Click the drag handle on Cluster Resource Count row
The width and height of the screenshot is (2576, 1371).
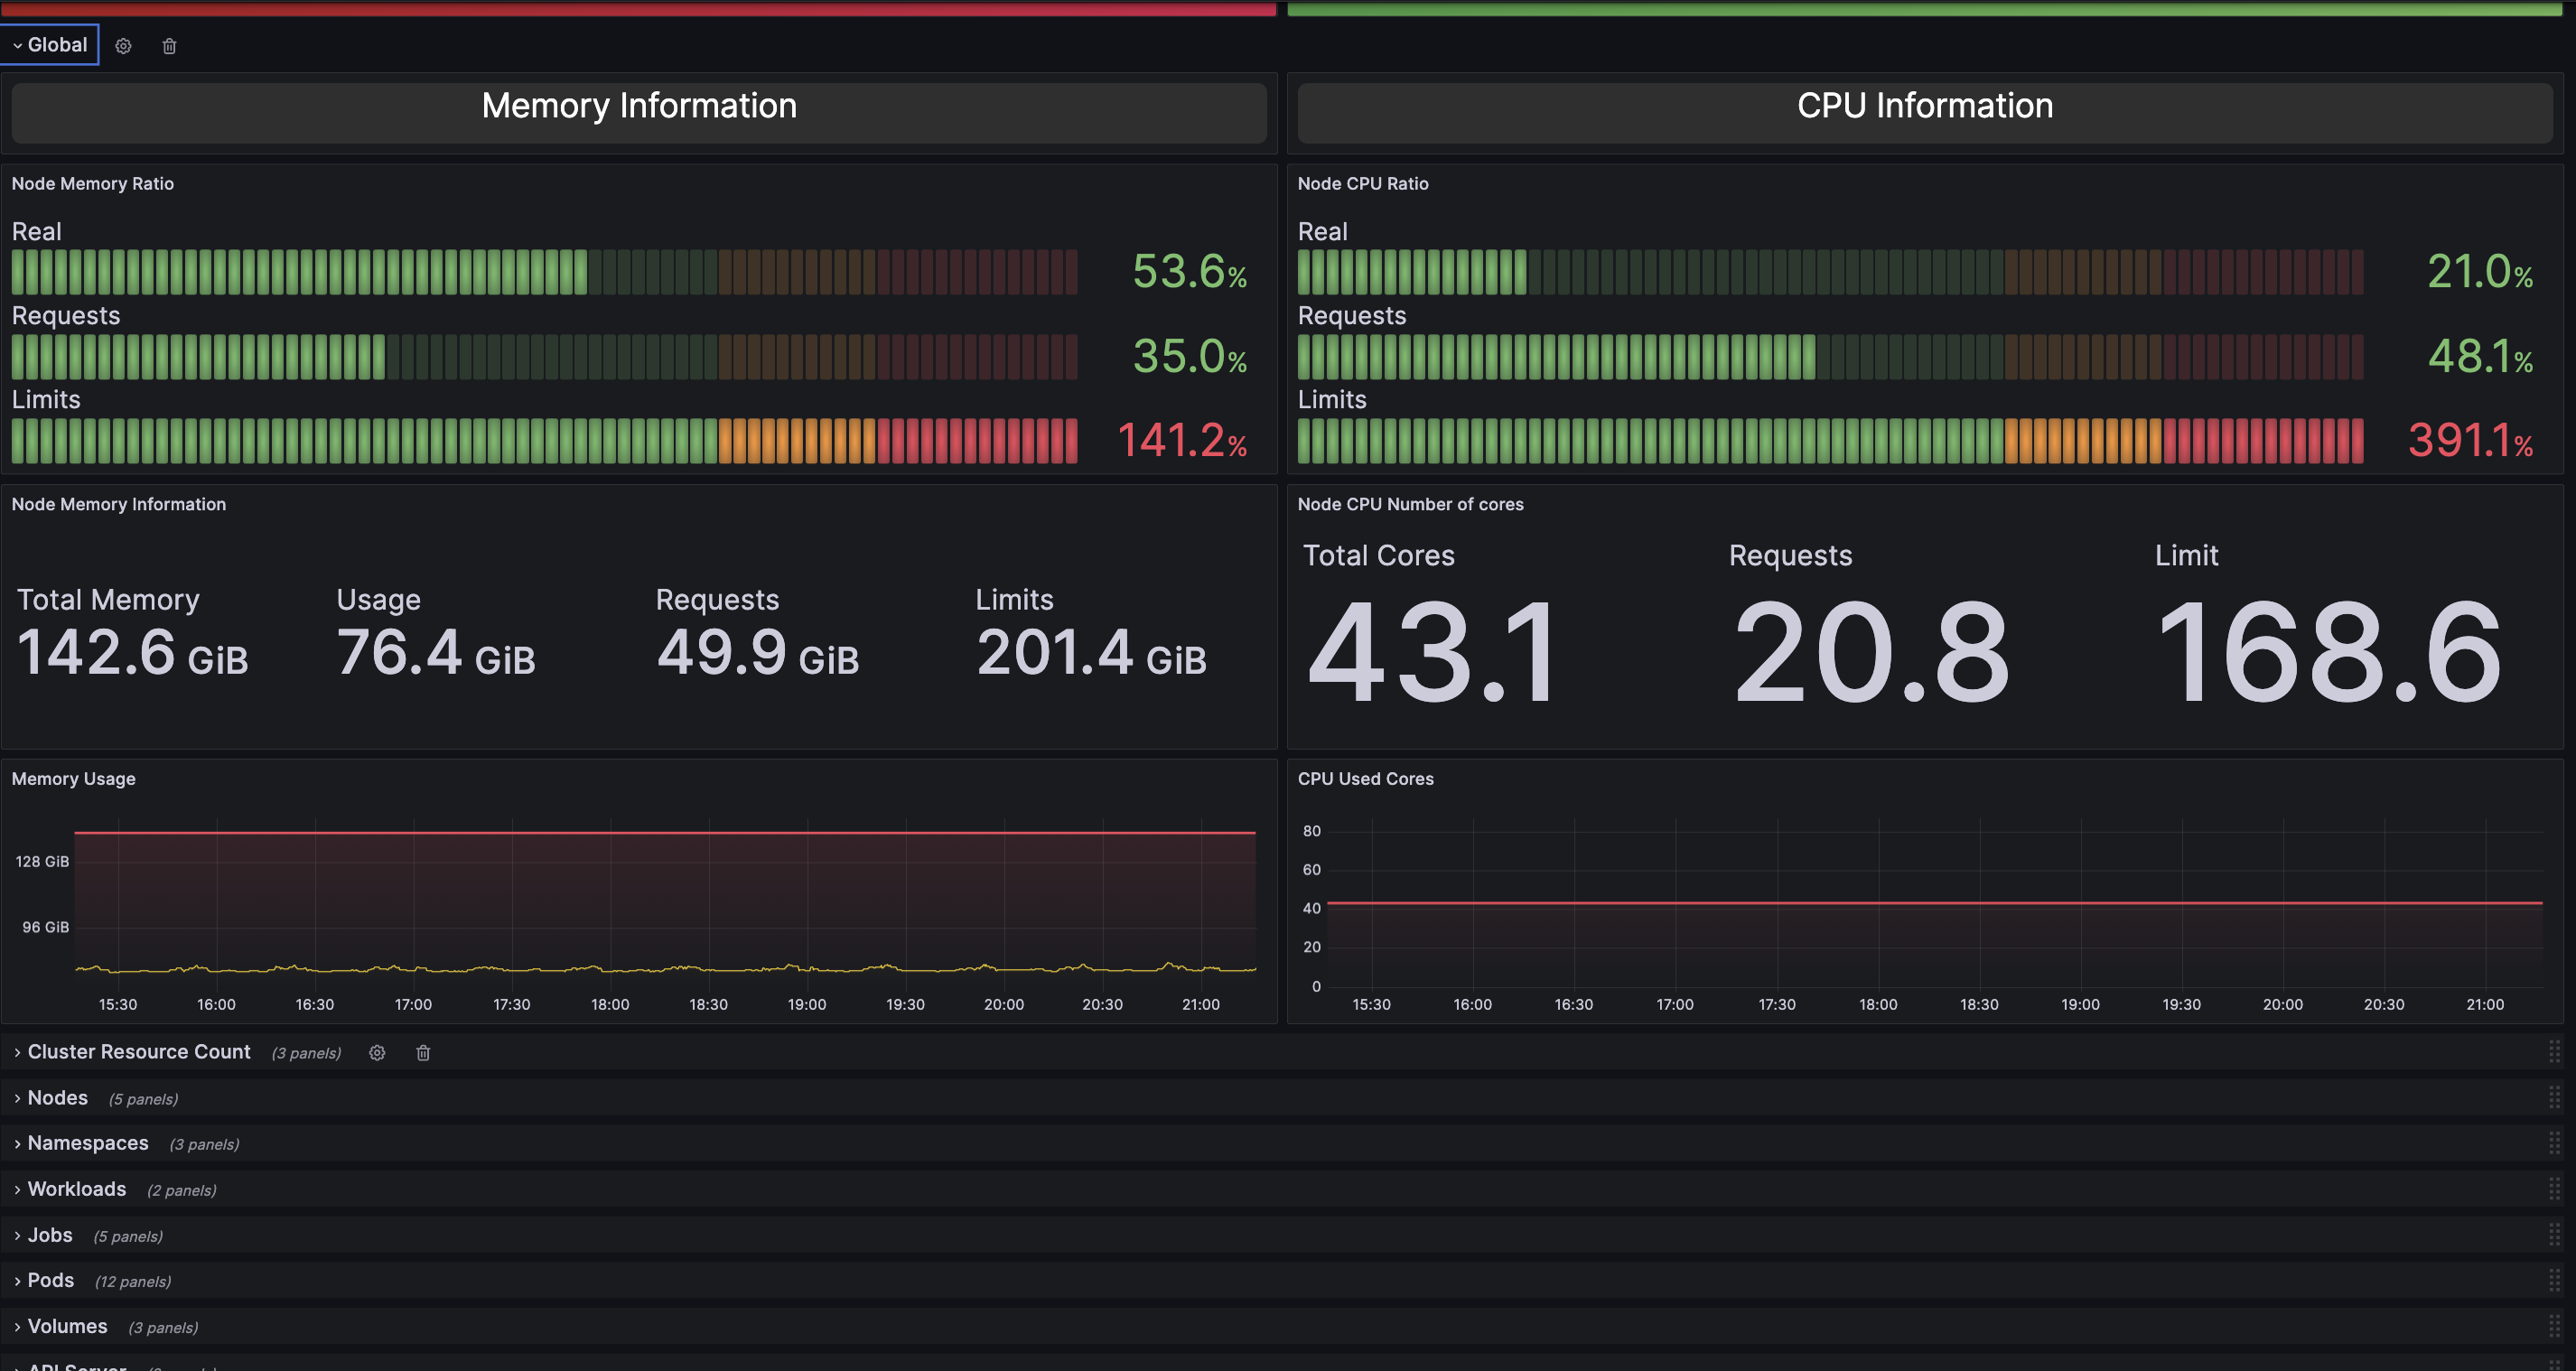(2553, 1052)
